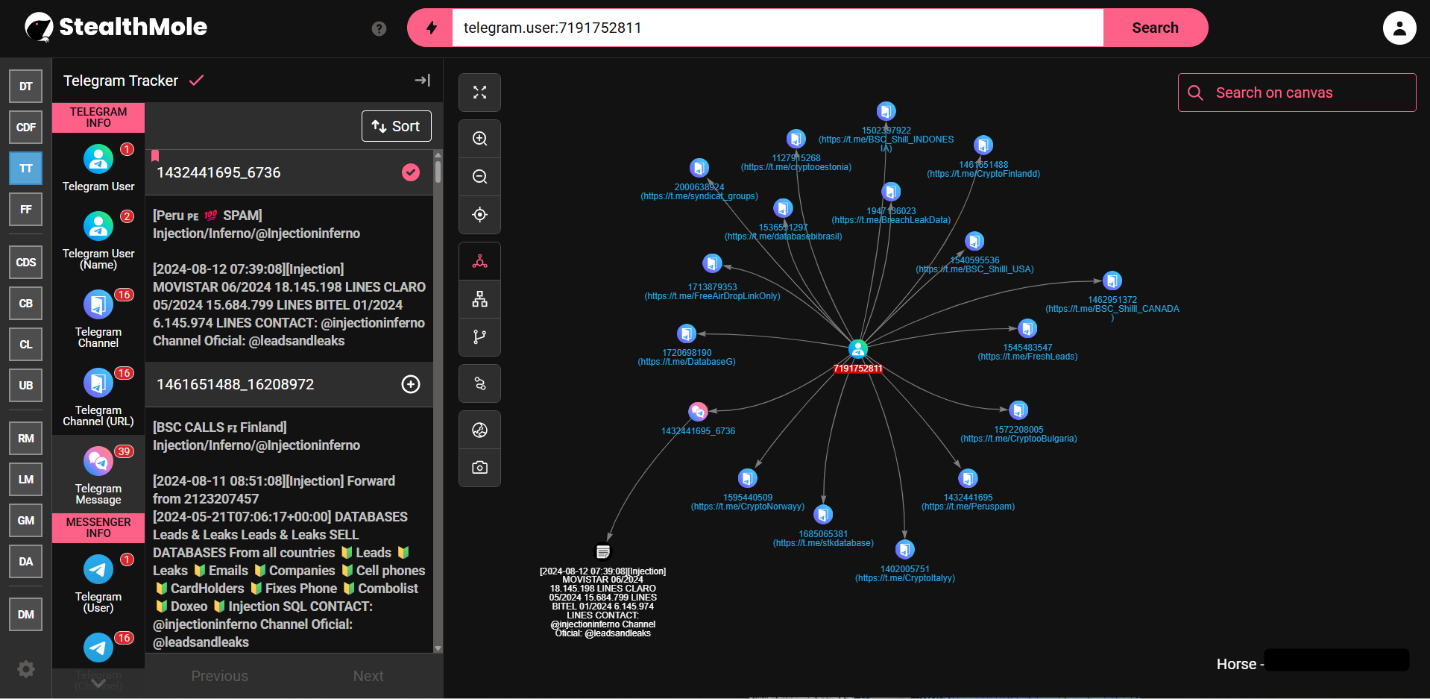This screenshot has width=1430, height=699.
Task: Click the lightning bolt search-mode icon
Action: pyautogui.click(x=432, y=28)
